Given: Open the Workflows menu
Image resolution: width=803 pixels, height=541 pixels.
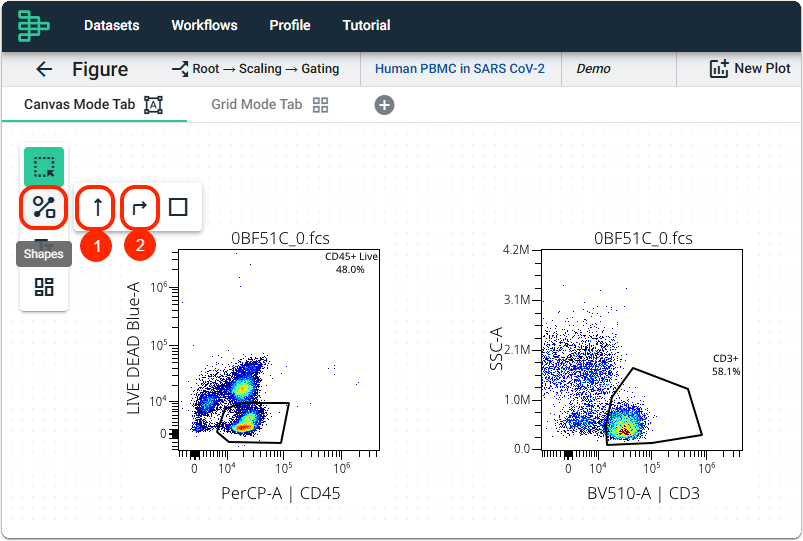Looking at the screenshot, I should point(204,25).
